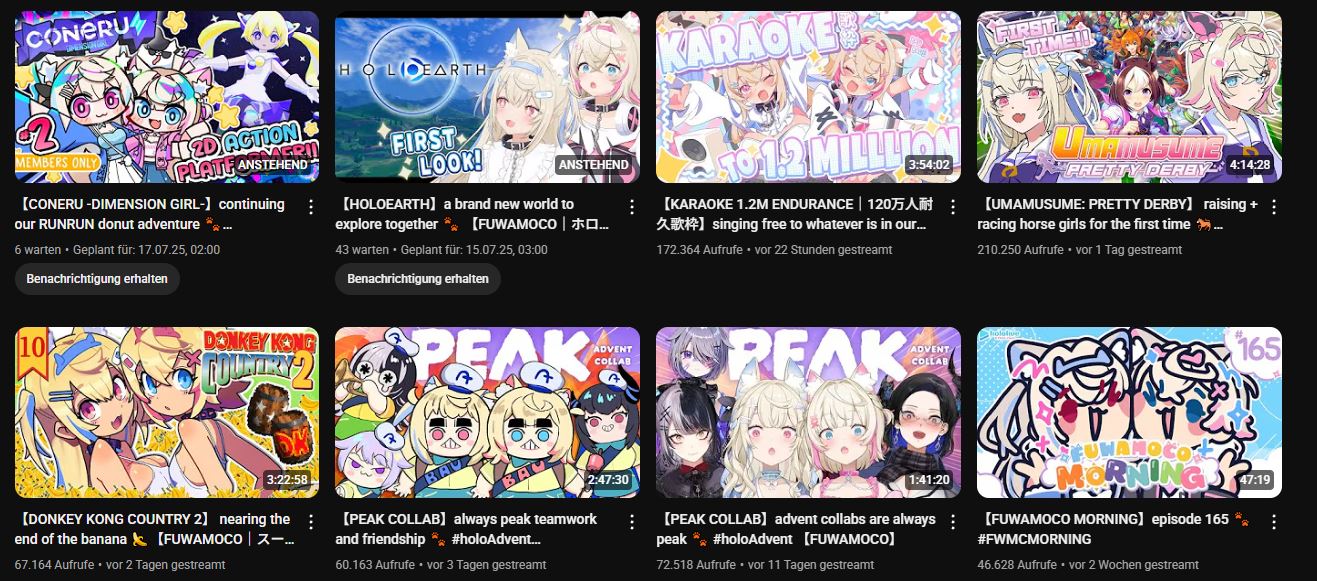Click 'Benachrichtigung erhalten' under the CONERU stream

[x=97, y=279]
